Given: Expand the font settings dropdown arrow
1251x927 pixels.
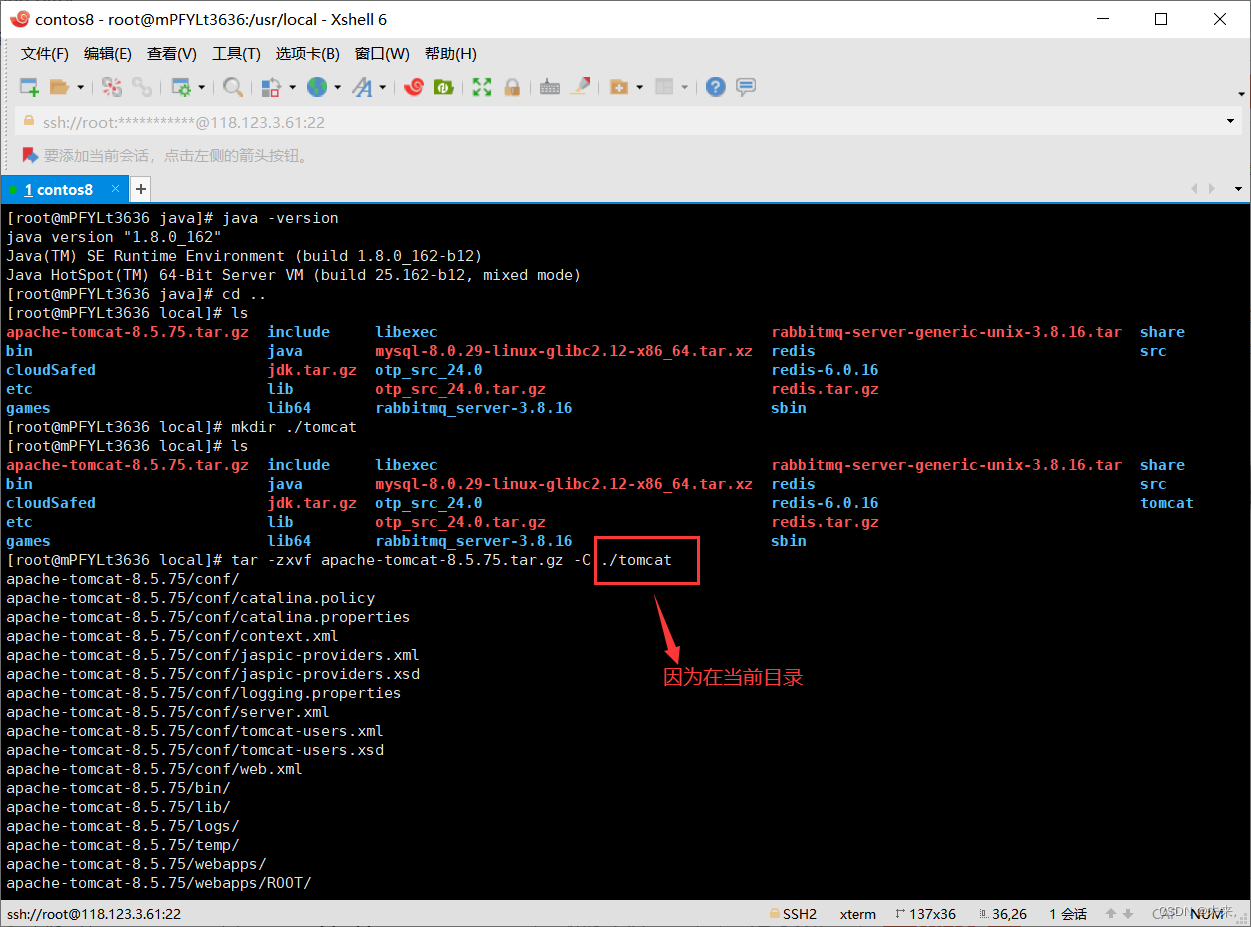Looking at the screenshot, I should click(381, 87).
